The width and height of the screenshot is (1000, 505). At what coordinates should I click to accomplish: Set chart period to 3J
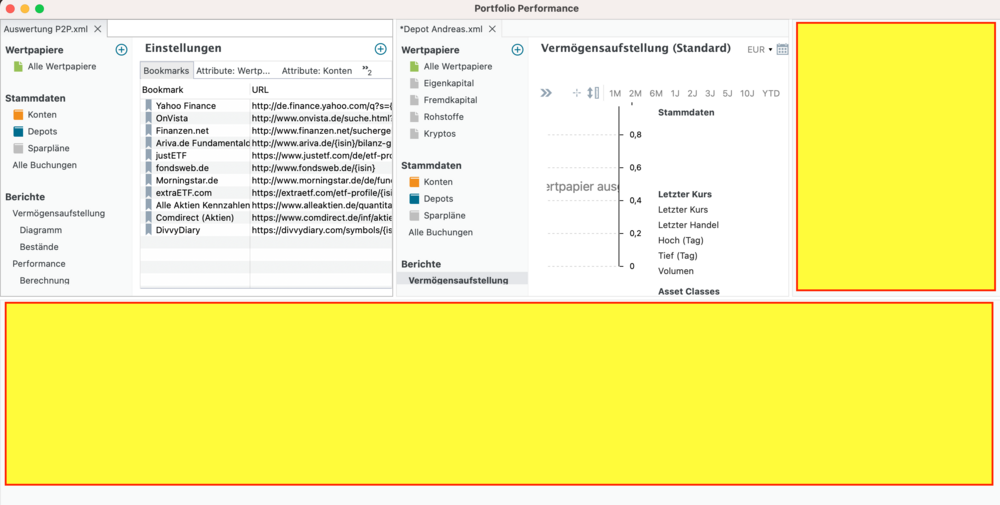pyautogui.click(x=710, y=93)
